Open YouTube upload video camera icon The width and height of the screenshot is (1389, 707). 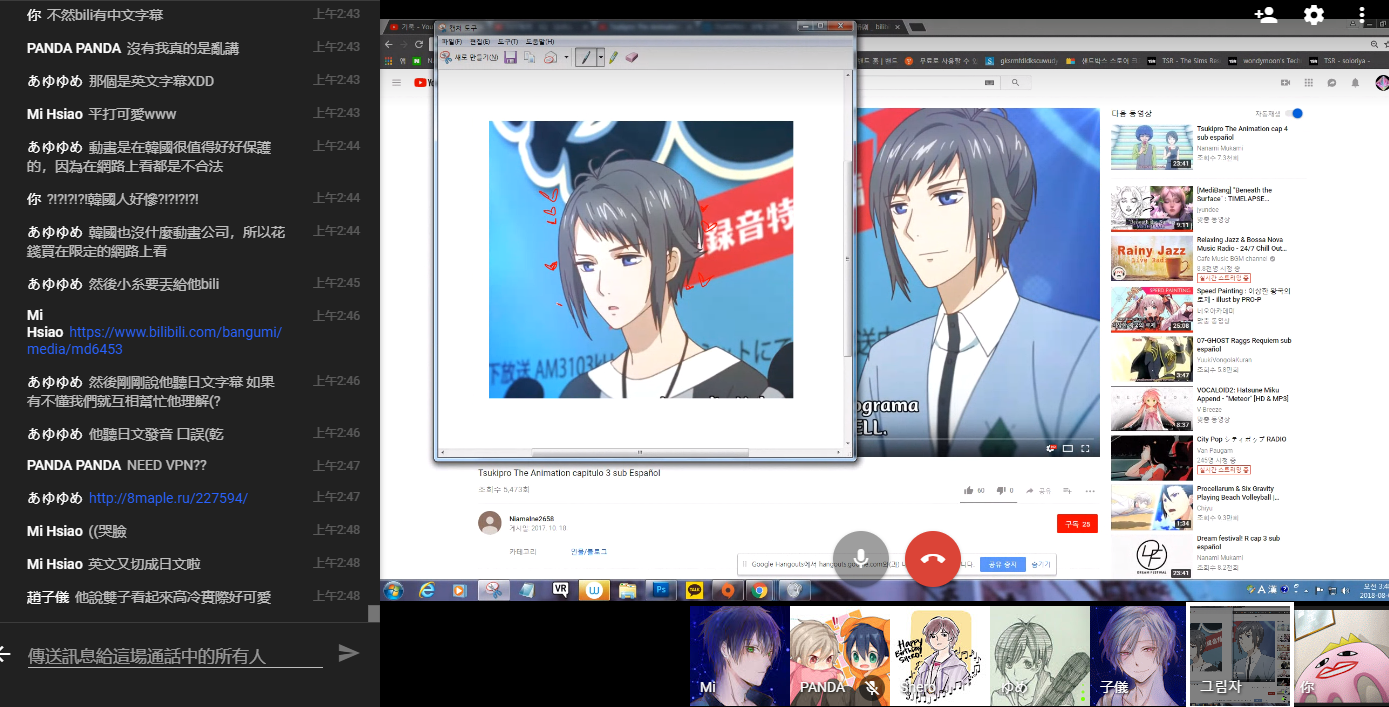coord(1284,83)
